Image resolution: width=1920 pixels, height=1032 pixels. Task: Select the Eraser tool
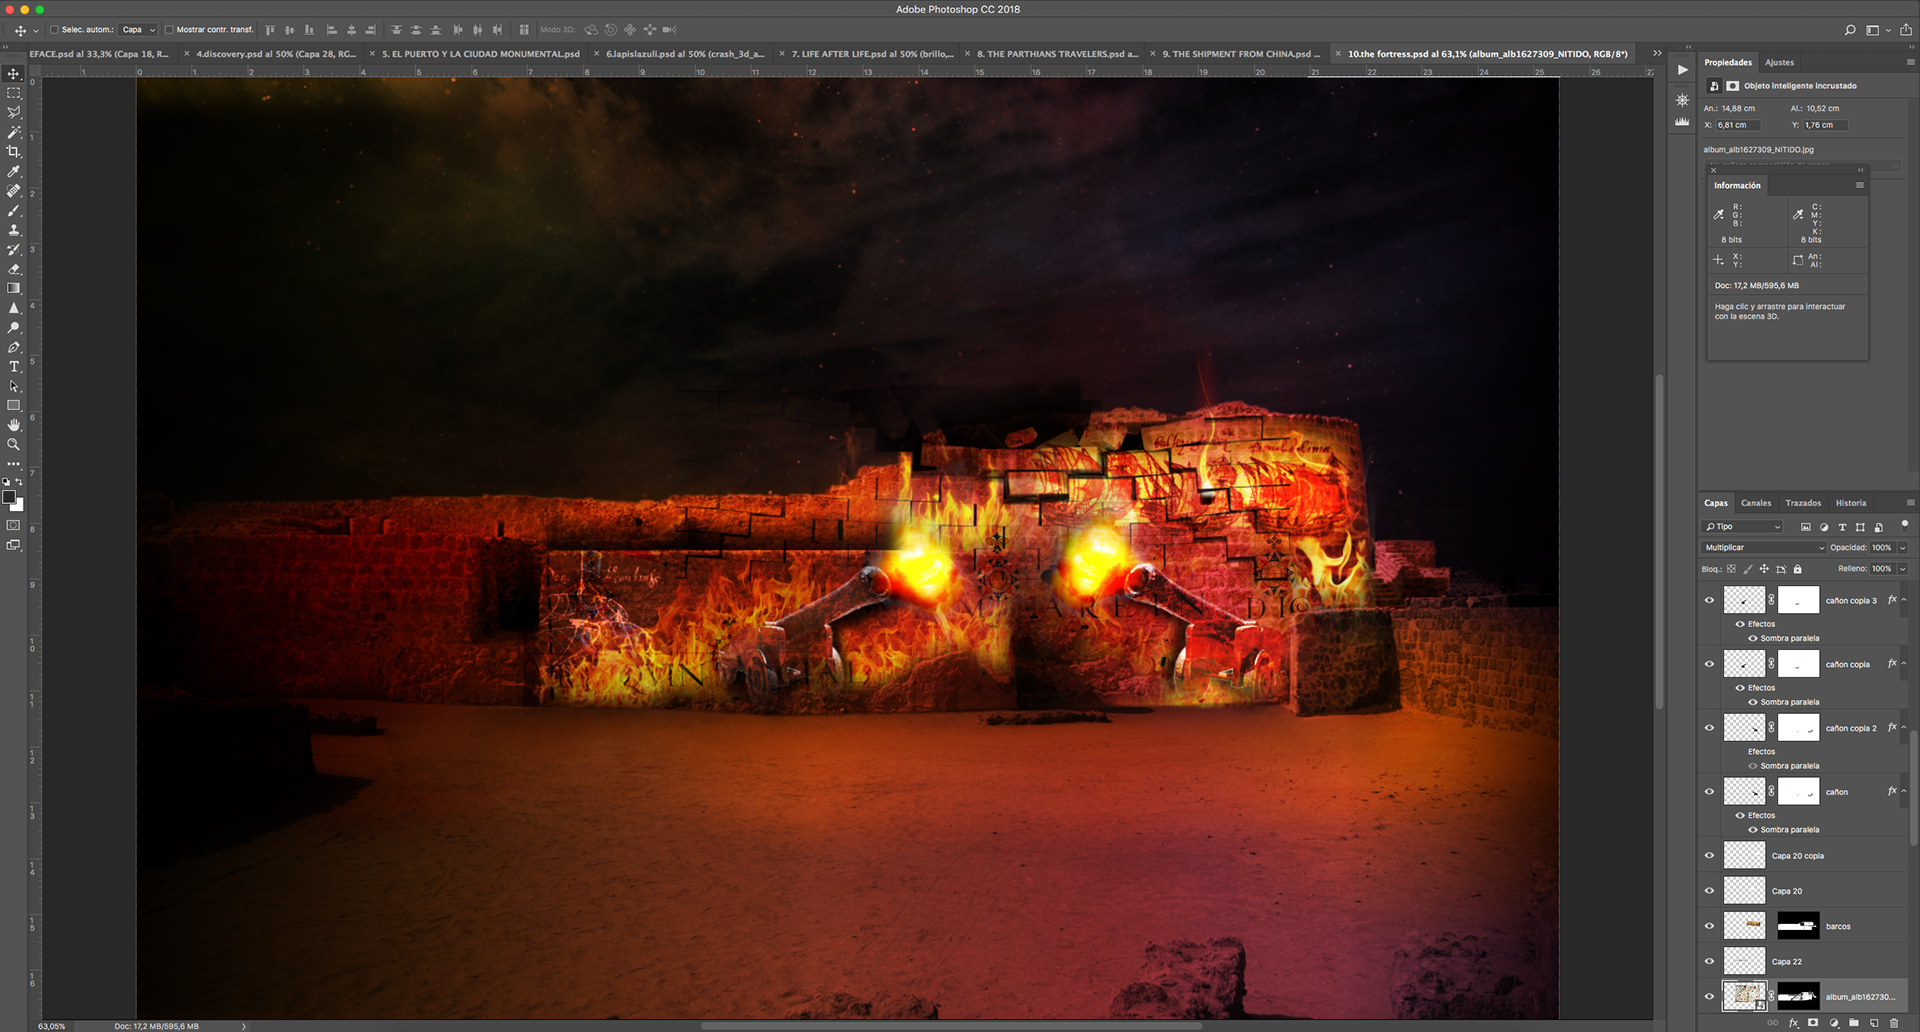(14, 269)
